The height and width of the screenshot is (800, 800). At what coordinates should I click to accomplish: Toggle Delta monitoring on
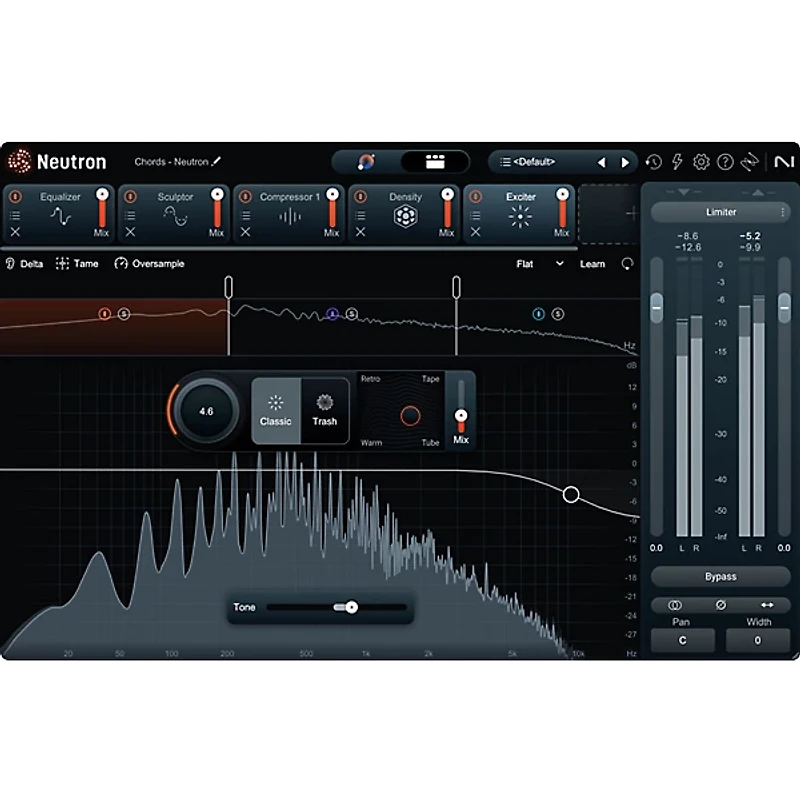24,263
